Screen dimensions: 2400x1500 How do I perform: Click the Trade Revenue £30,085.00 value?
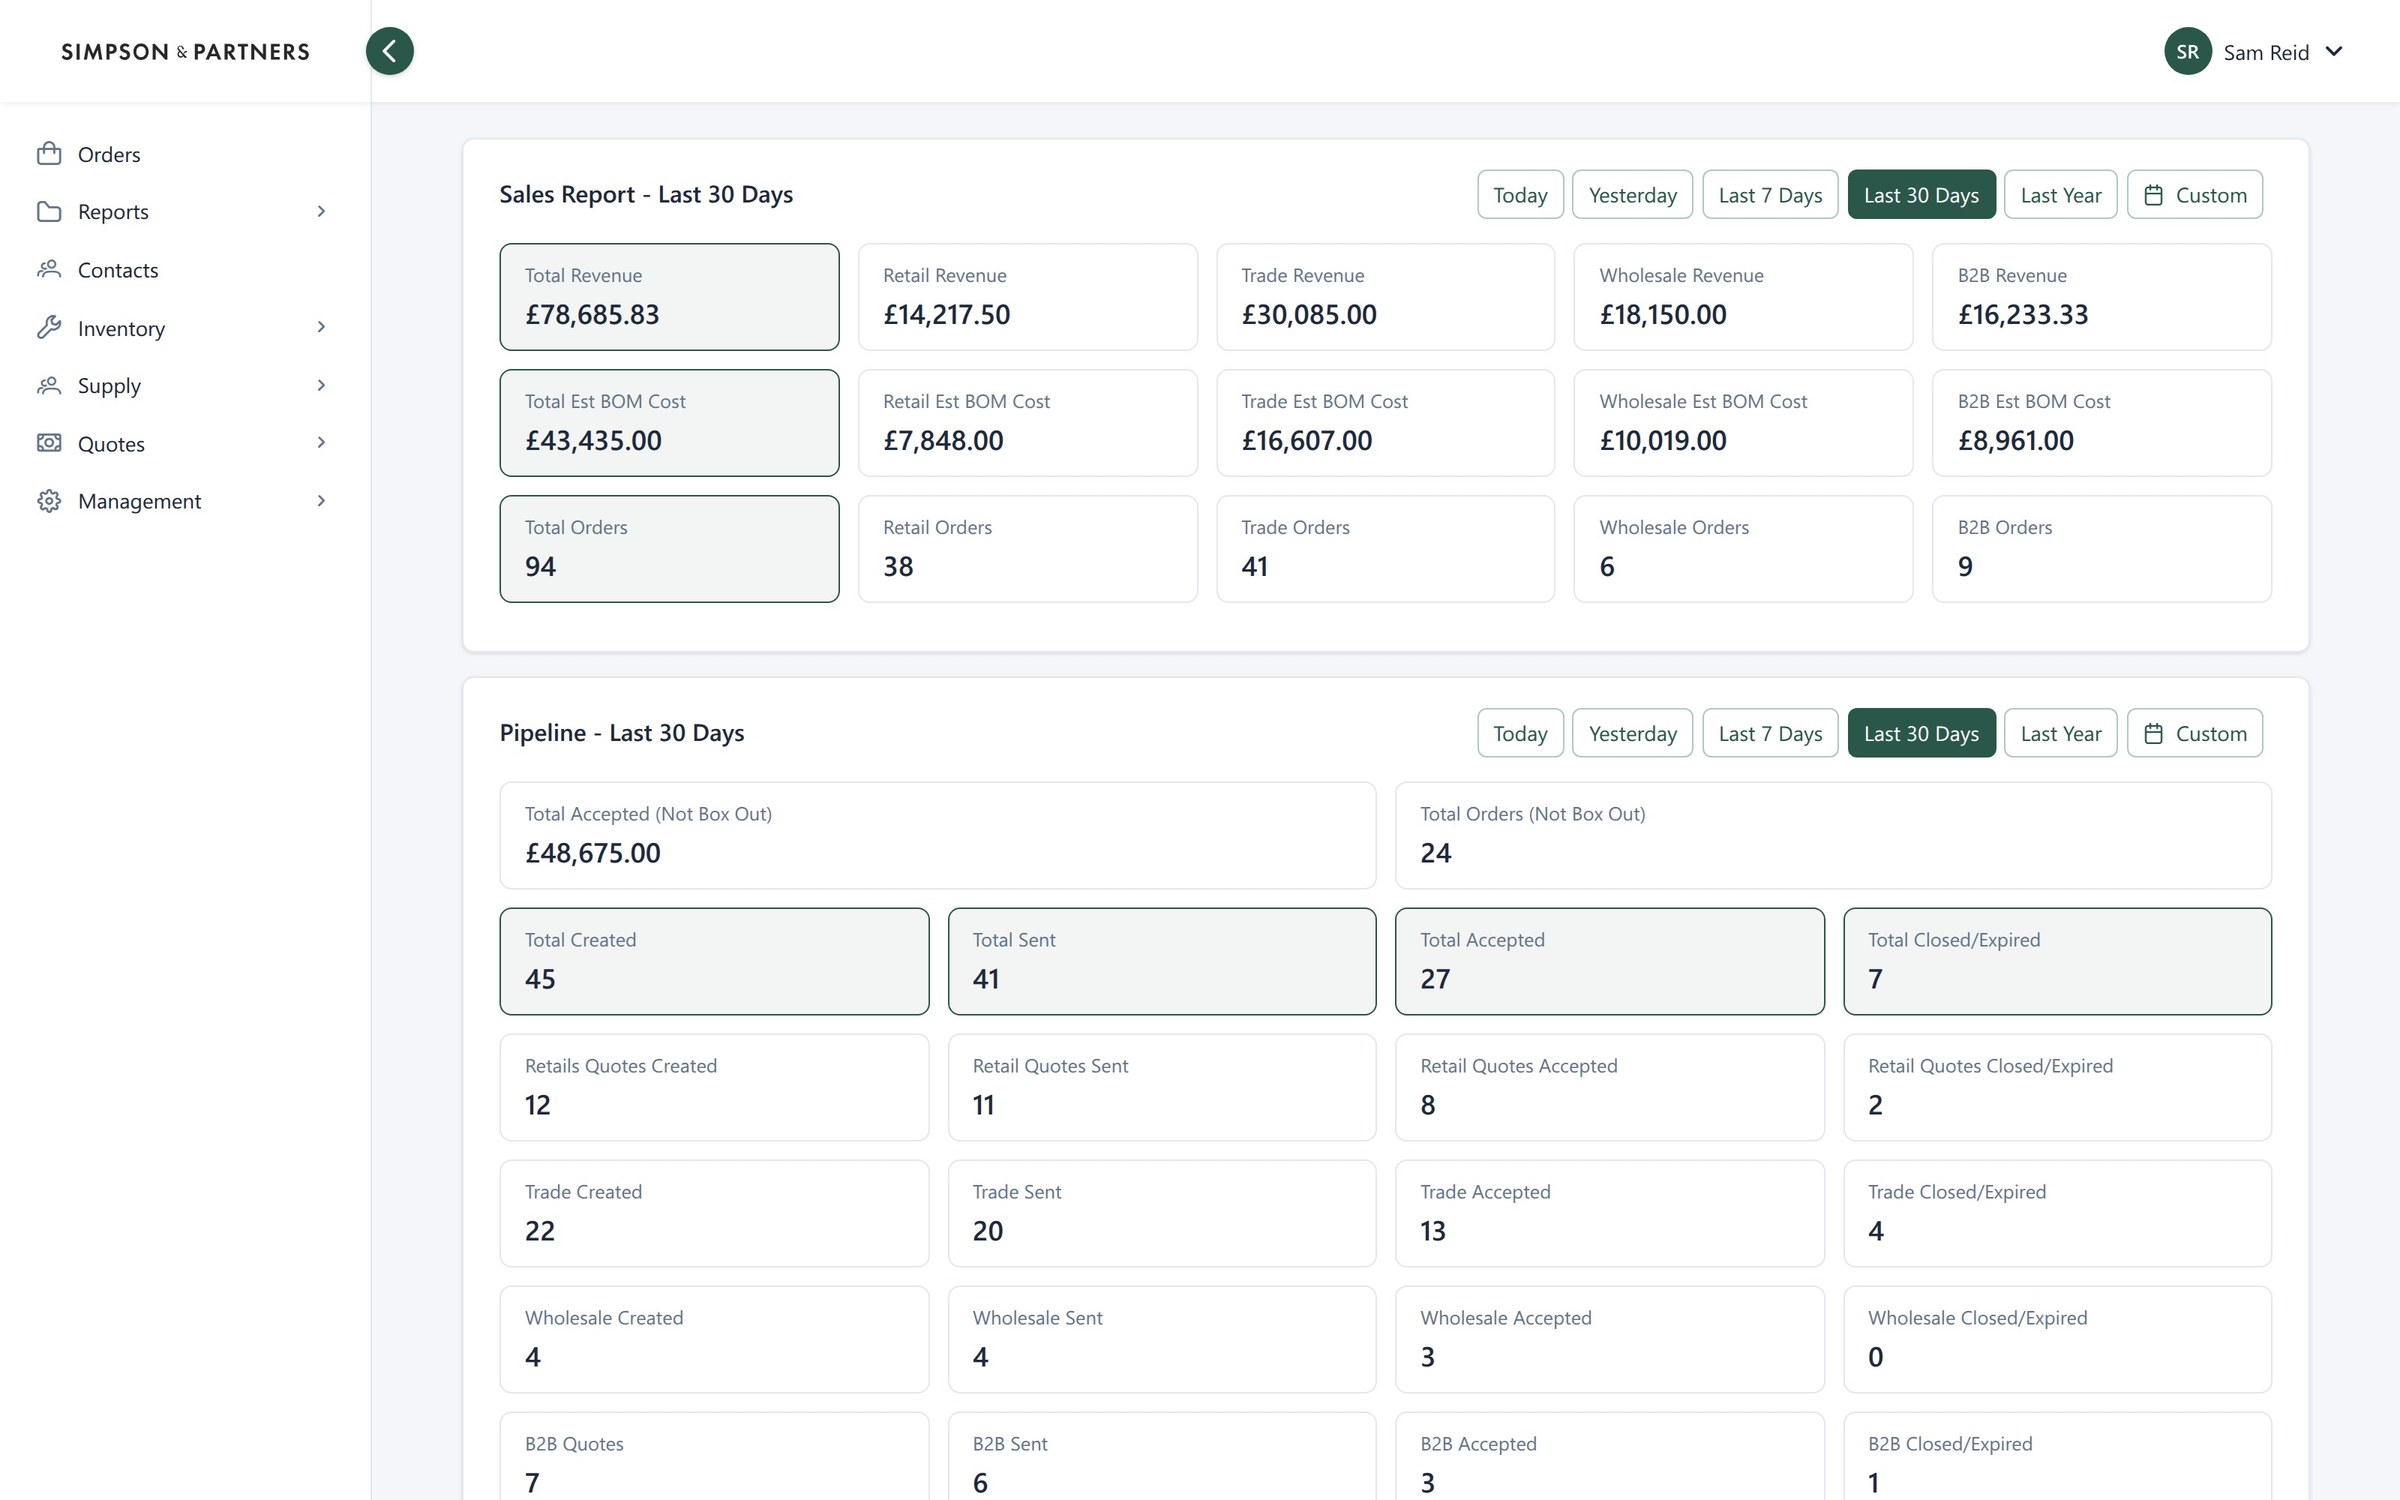(1309, 315)
